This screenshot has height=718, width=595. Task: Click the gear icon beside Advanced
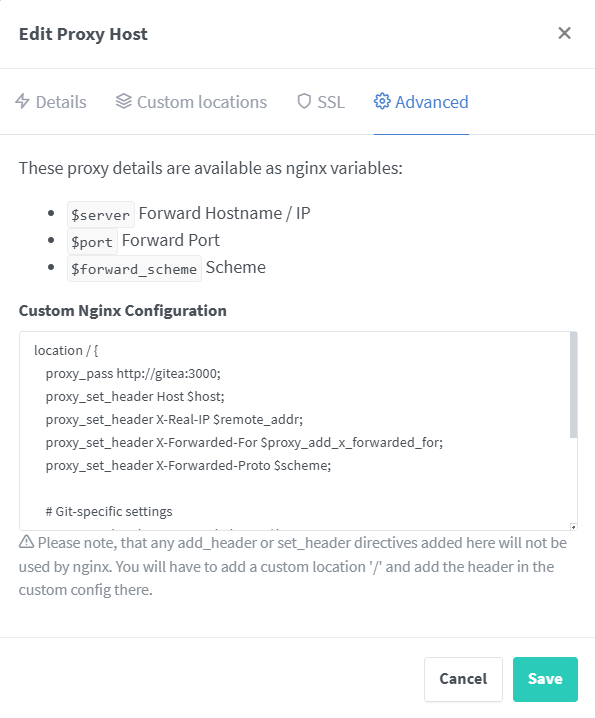(x=382, y=101)
